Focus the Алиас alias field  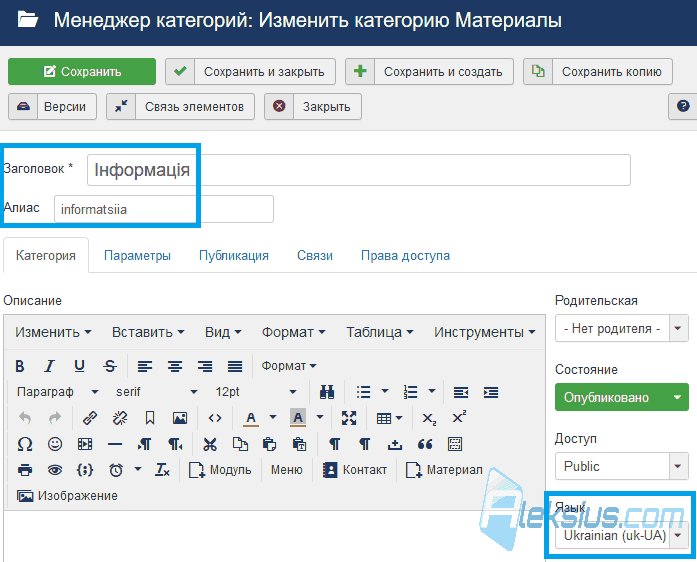click(x=164, y=209)
